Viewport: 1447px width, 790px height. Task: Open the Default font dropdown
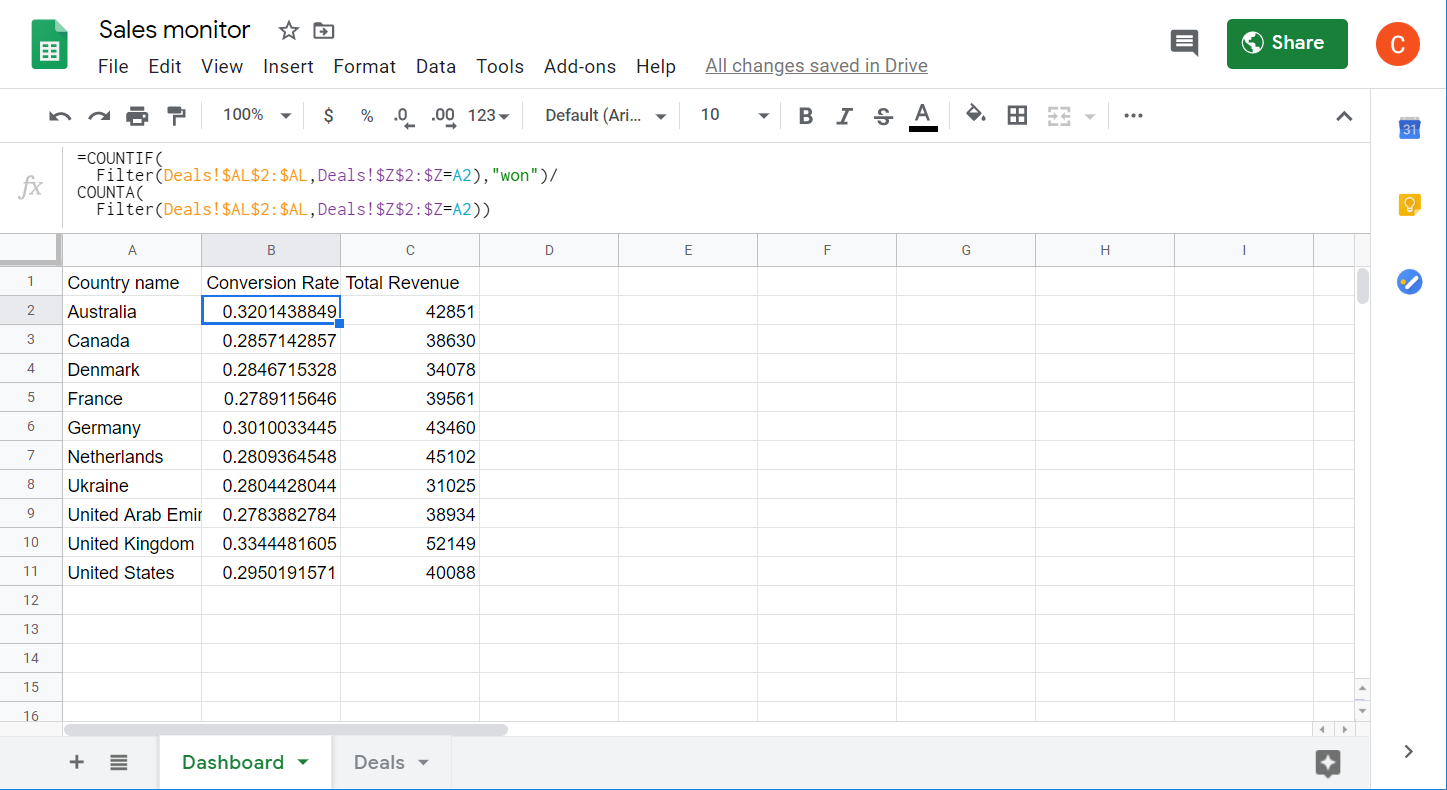tap(606, 116)
